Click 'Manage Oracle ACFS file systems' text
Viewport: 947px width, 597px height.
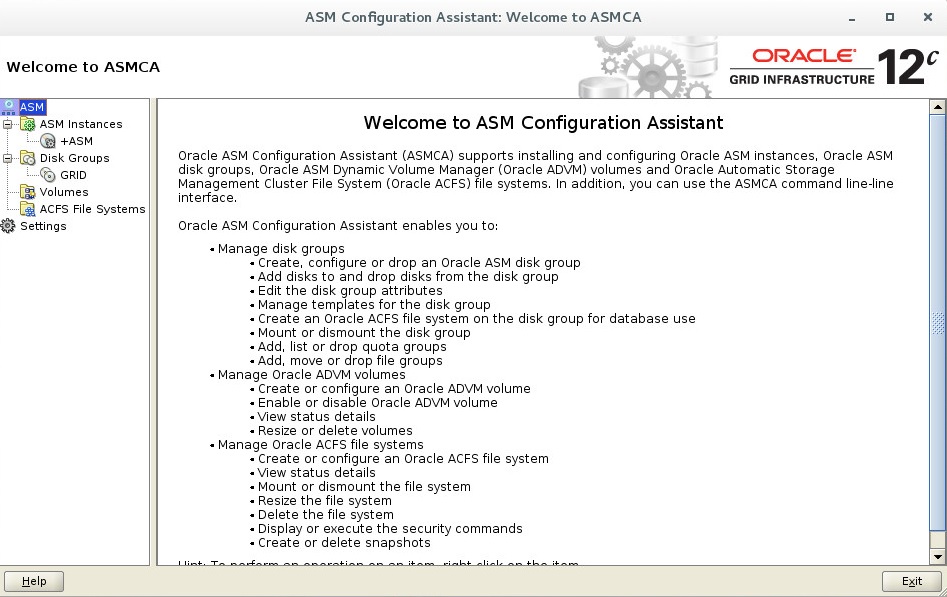[x=320, y=445]
